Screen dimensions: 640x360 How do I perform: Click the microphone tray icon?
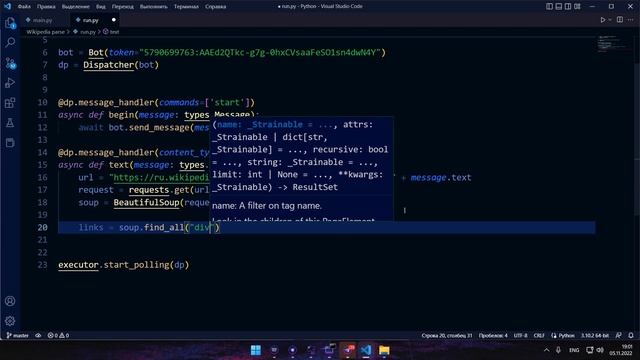[x=558, y=350]
